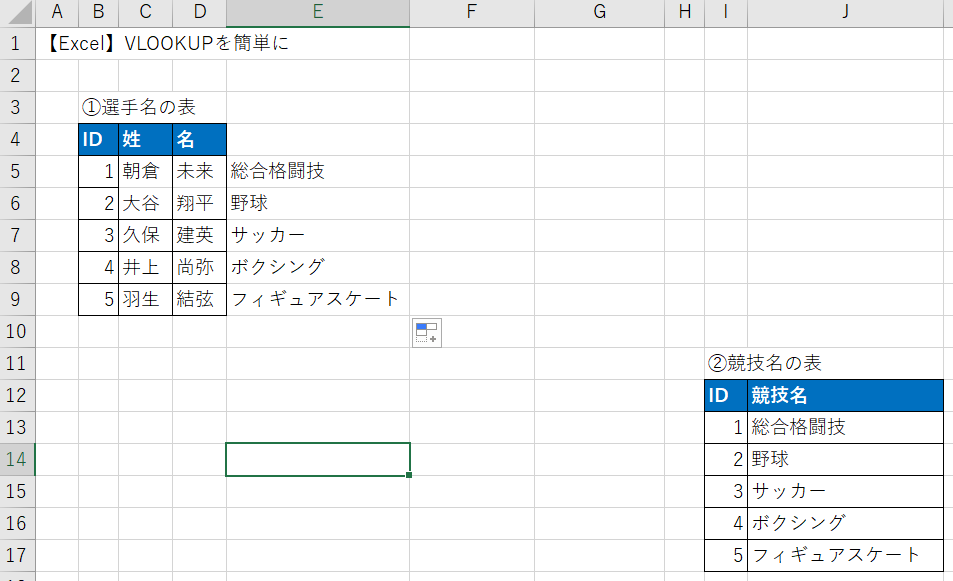Image resolution: width=953 pixels, height=581 pixels.
Task: Select column A header
Action: 57,12
